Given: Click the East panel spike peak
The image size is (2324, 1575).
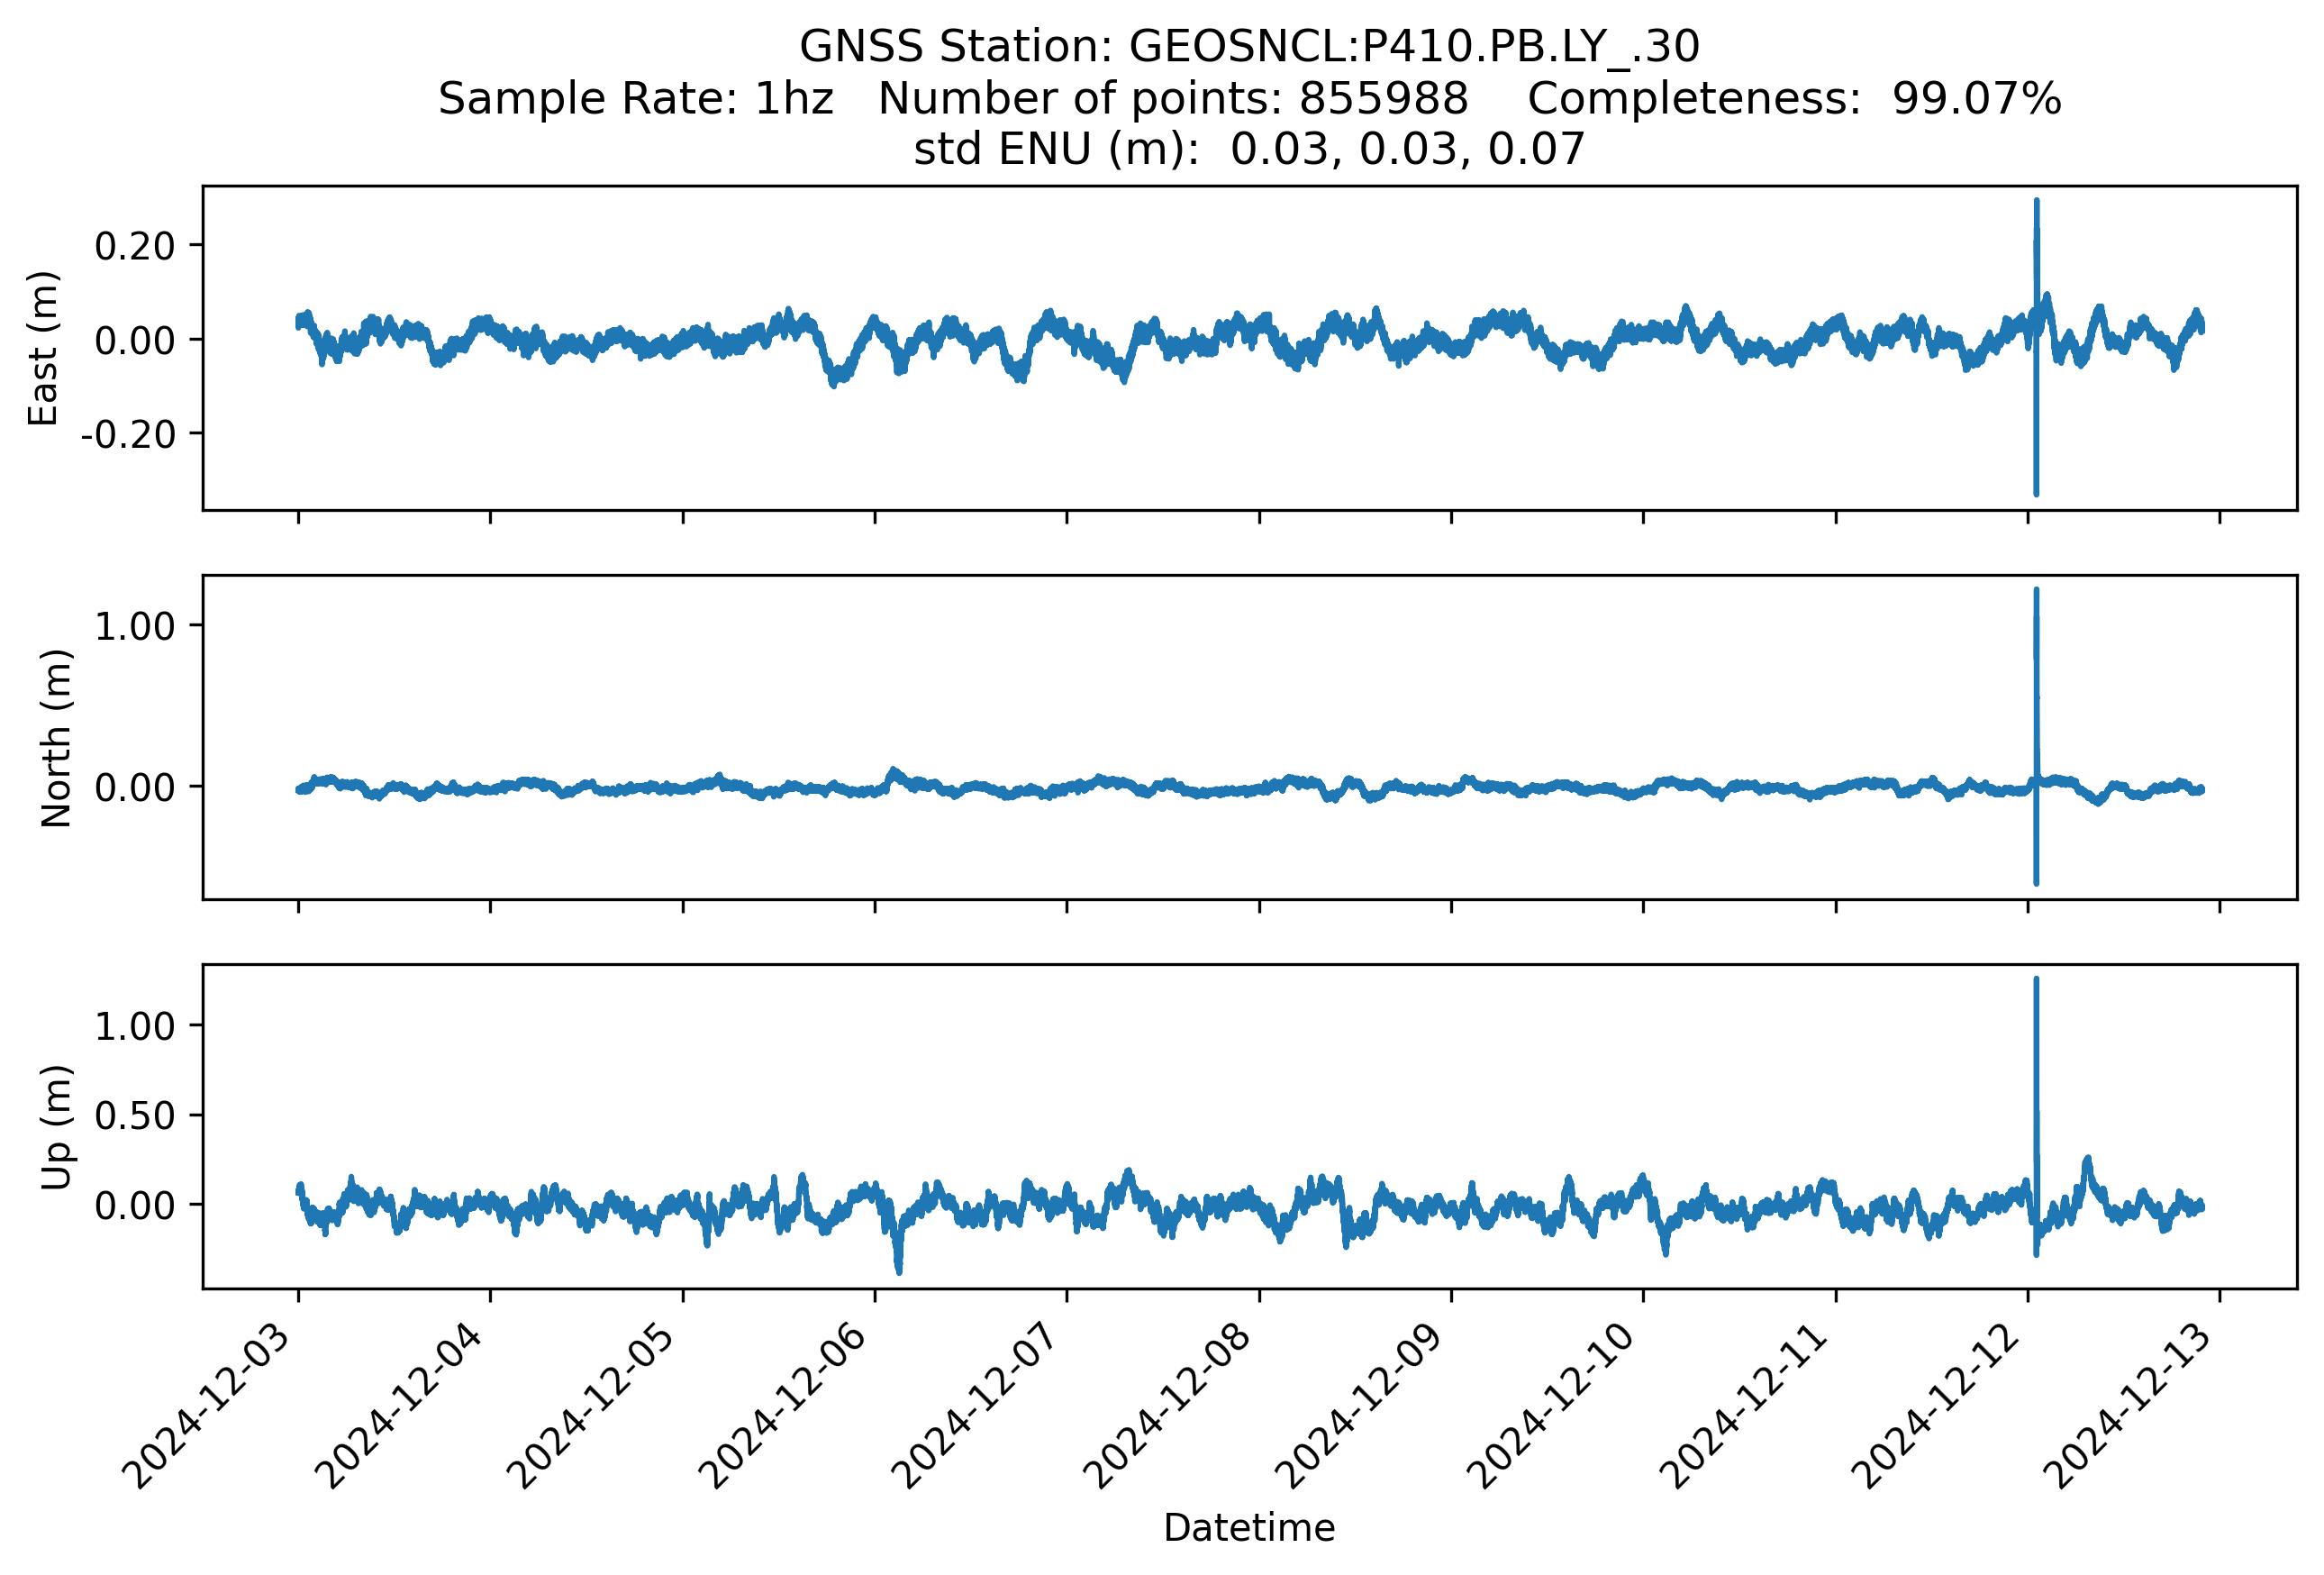Looking at the screenshot, I should [2036, 203].
